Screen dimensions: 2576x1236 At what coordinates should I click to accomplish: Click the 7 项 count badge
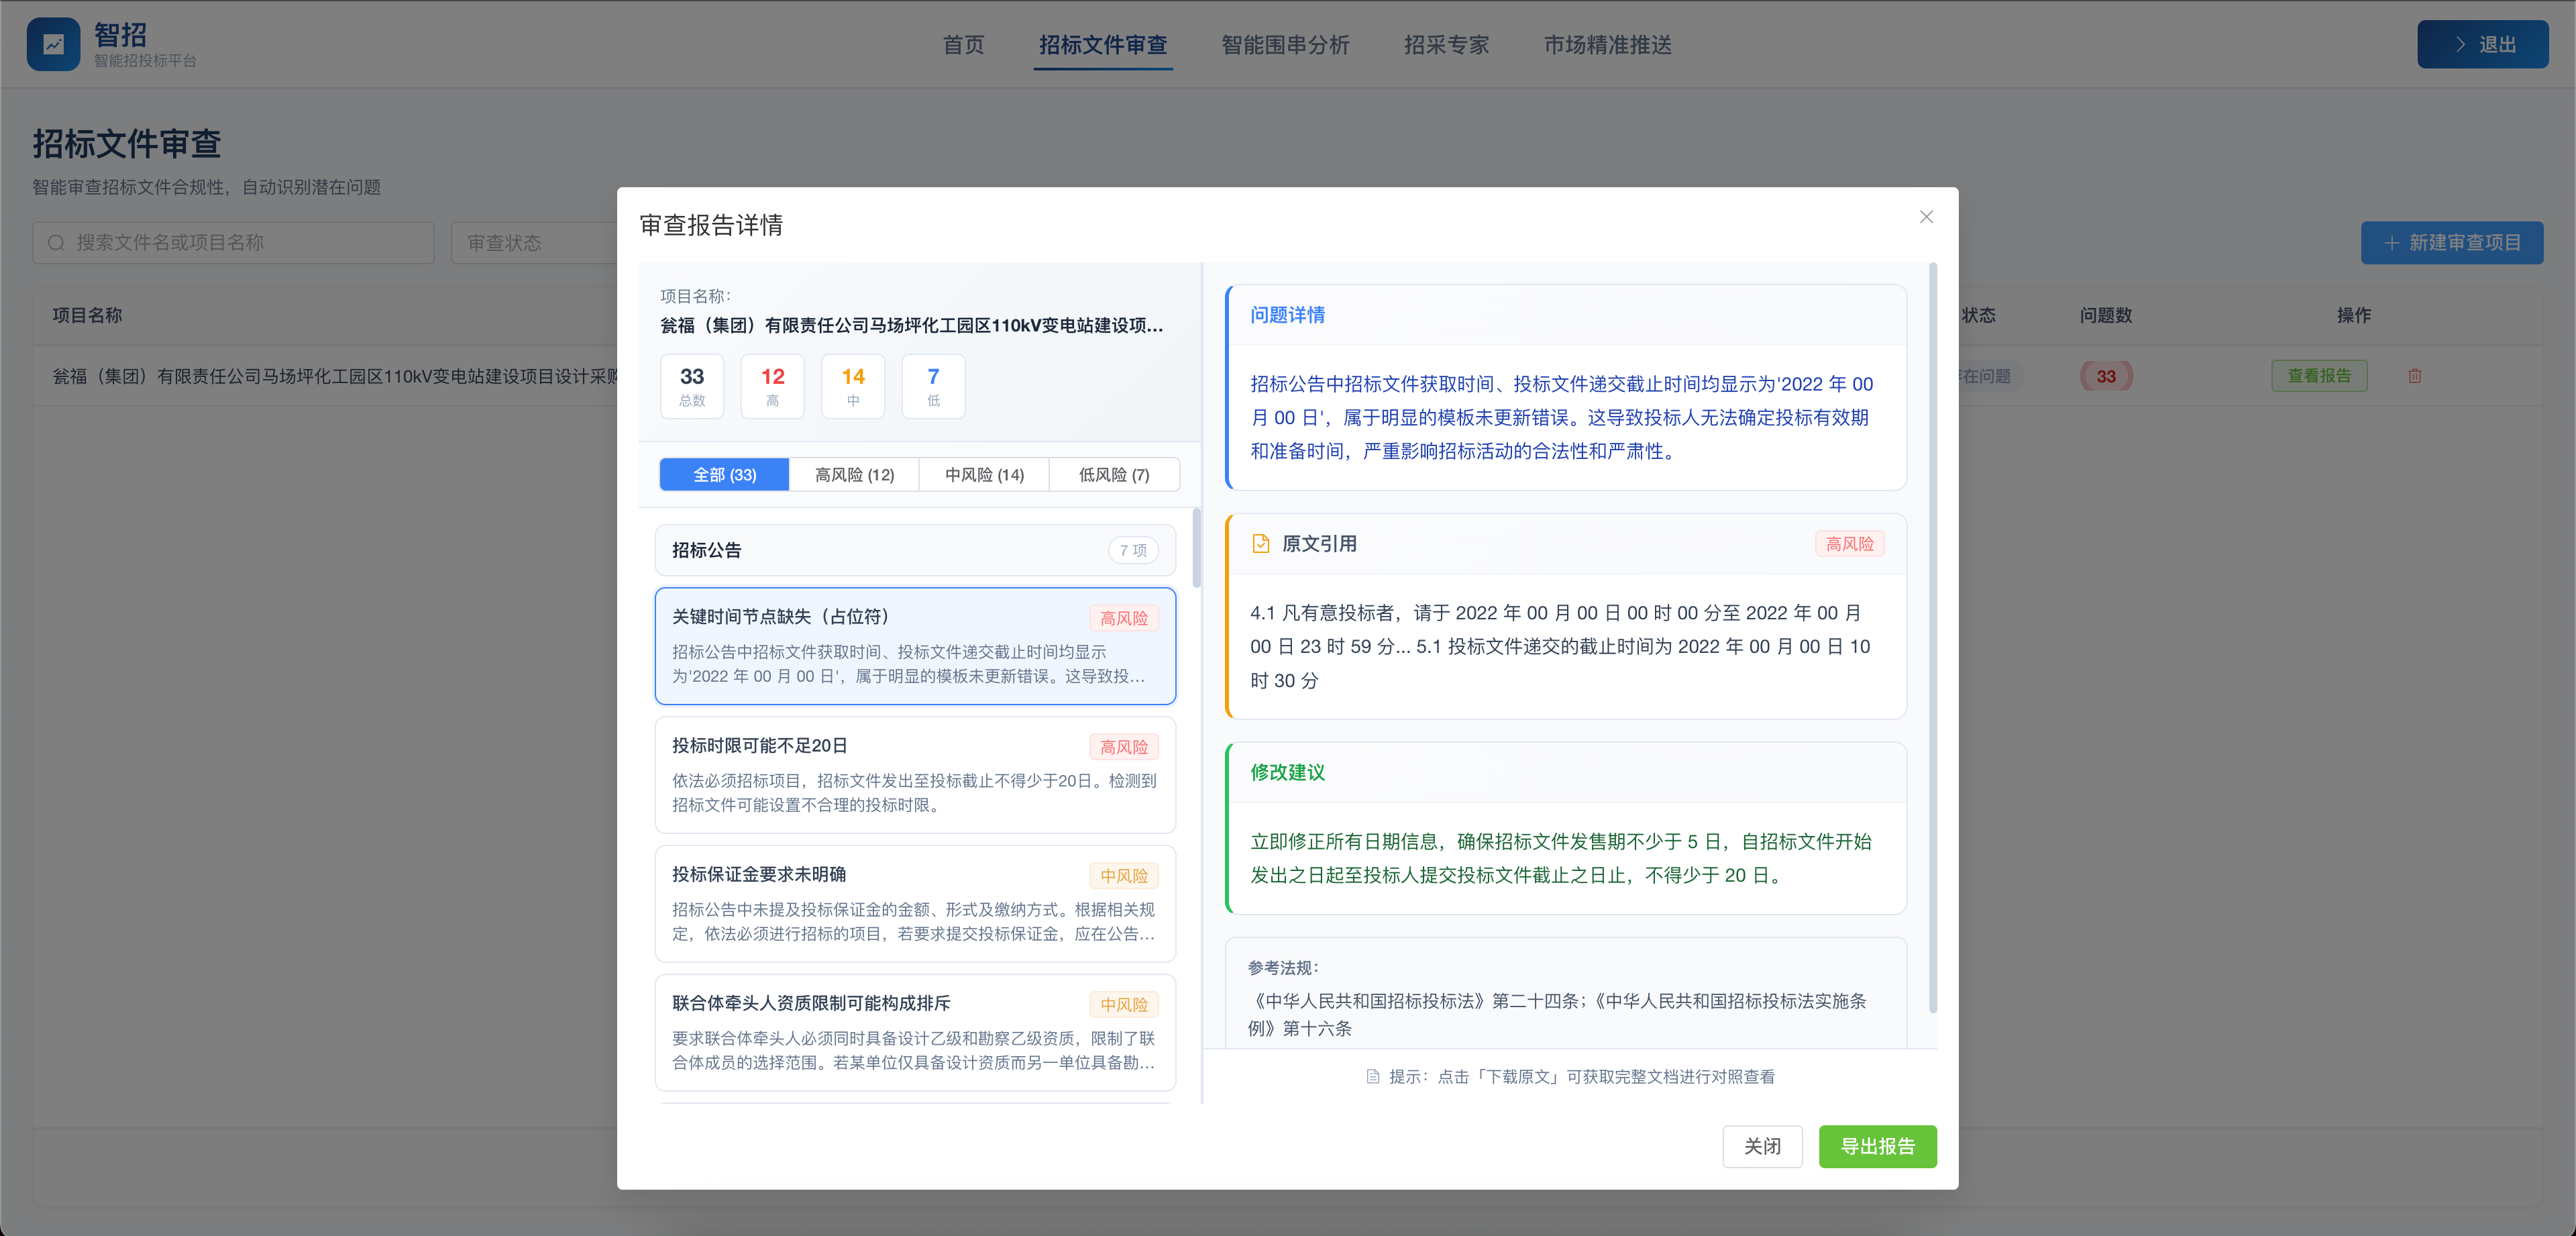click(1133, 550)
